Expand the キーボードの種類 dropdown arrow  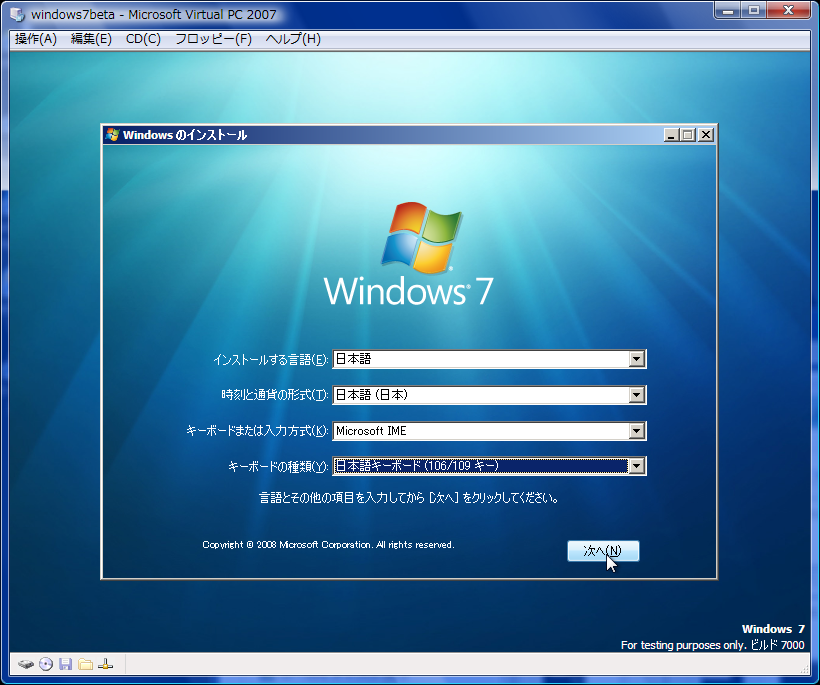coord(636,466)
